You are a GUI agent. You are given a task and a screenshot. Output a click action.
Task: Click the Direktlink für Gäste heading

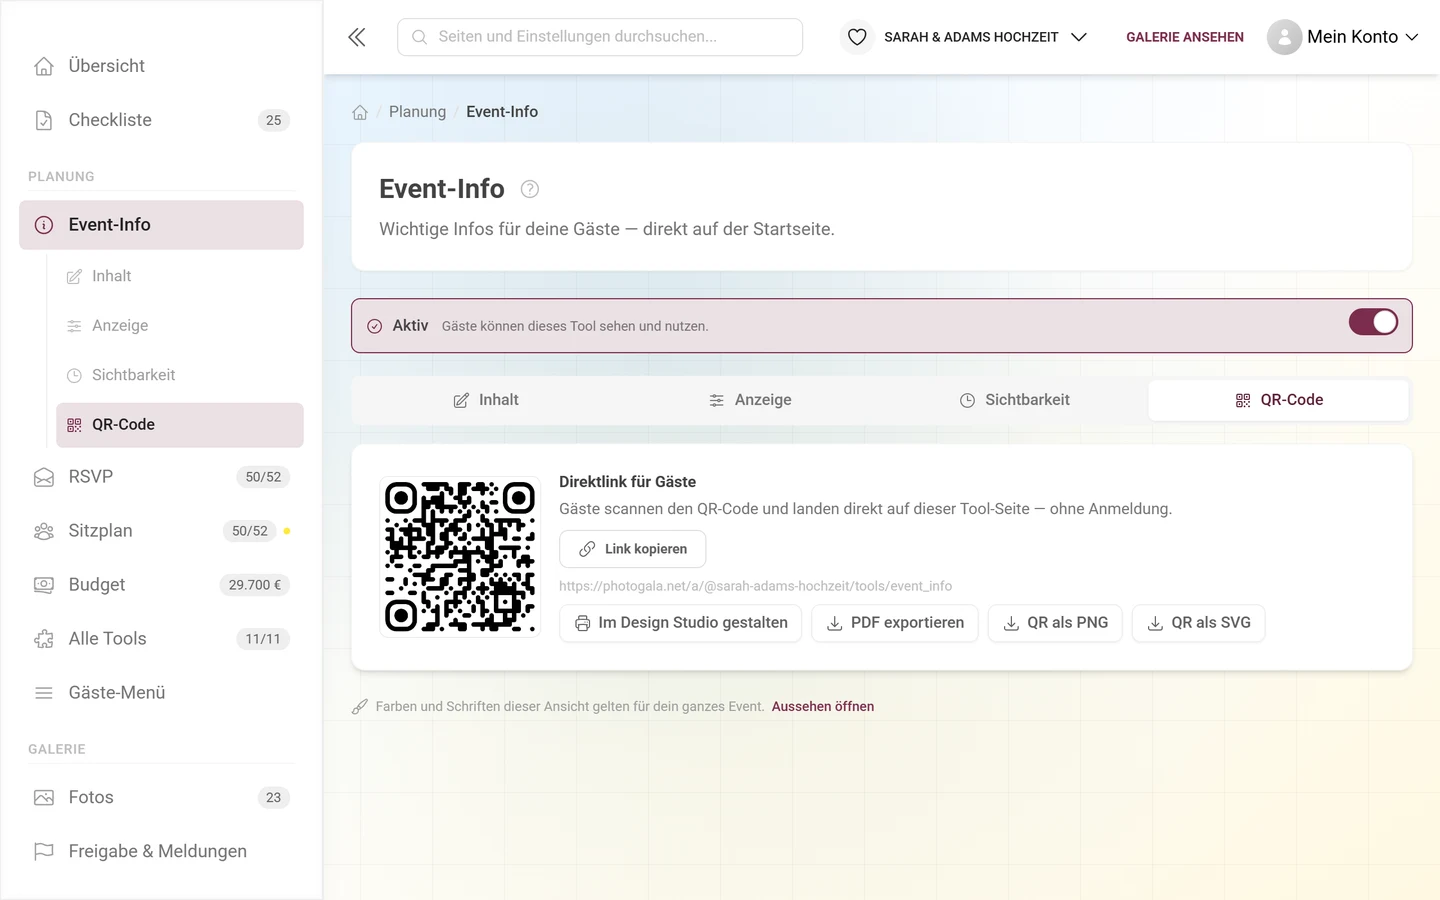click(627, 482)
